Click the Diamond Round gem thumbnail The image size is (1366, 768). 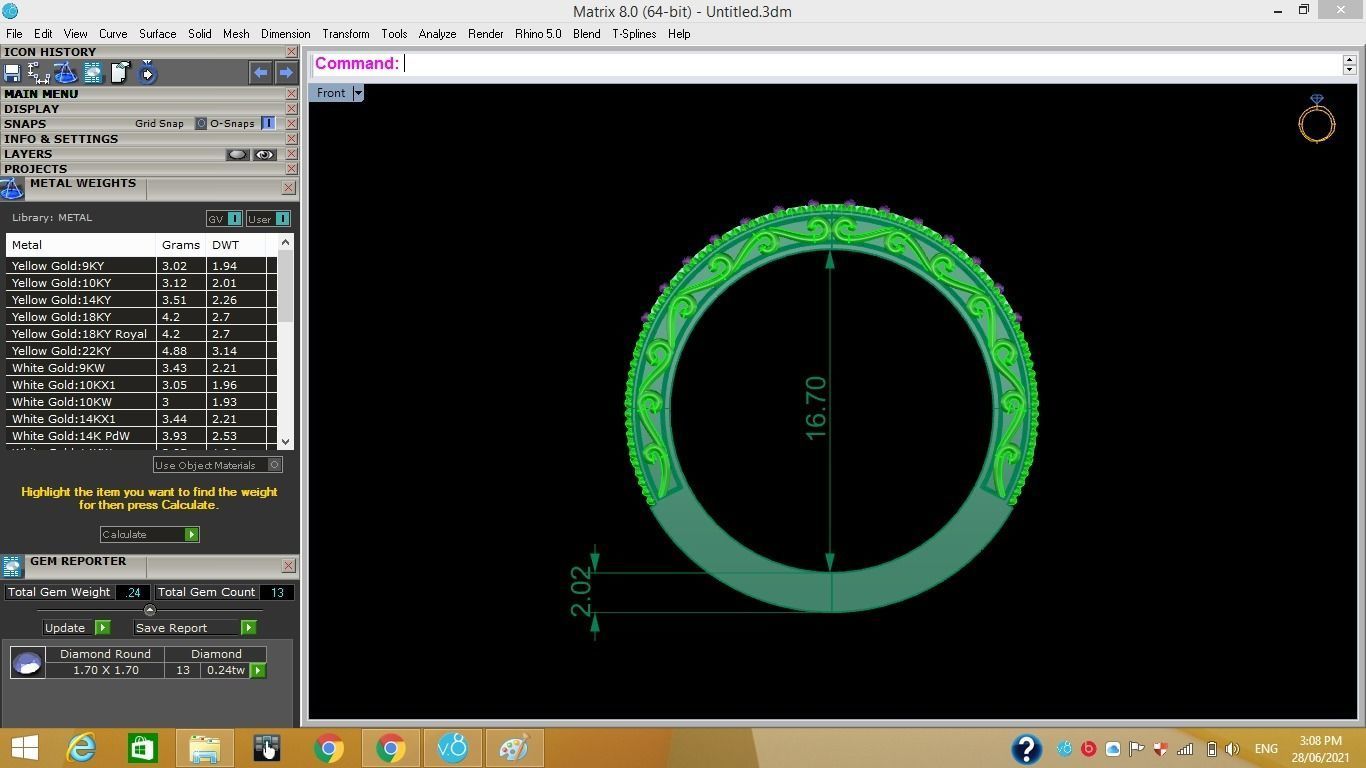27,662
